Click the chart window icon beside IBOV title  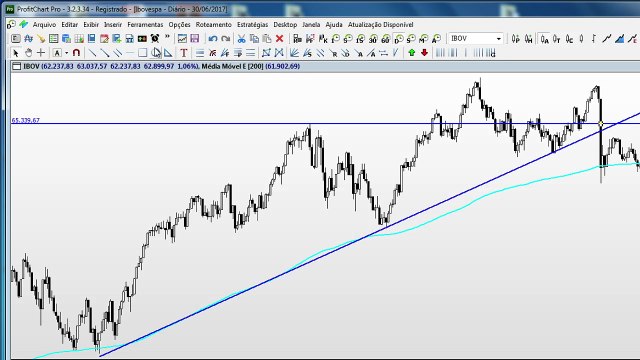click(x=17, y=66)
